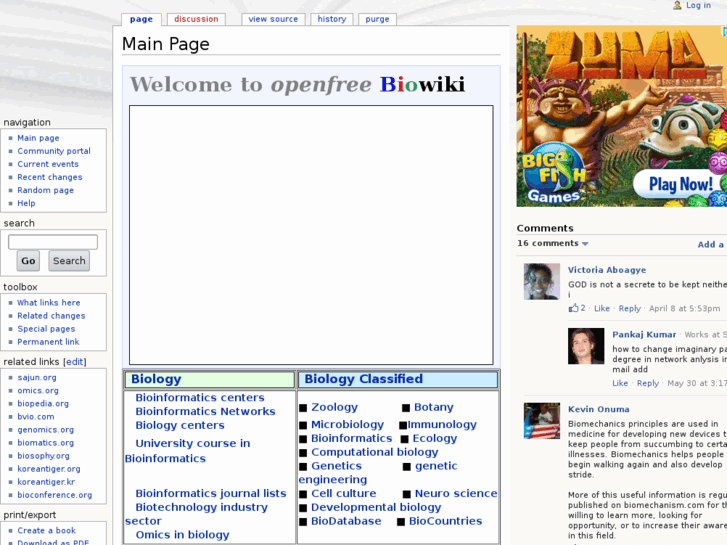The height and width of the screenshot is (545, 727).
Task: Click the Zuma Play Now! ad button
Action: [680, 184]
